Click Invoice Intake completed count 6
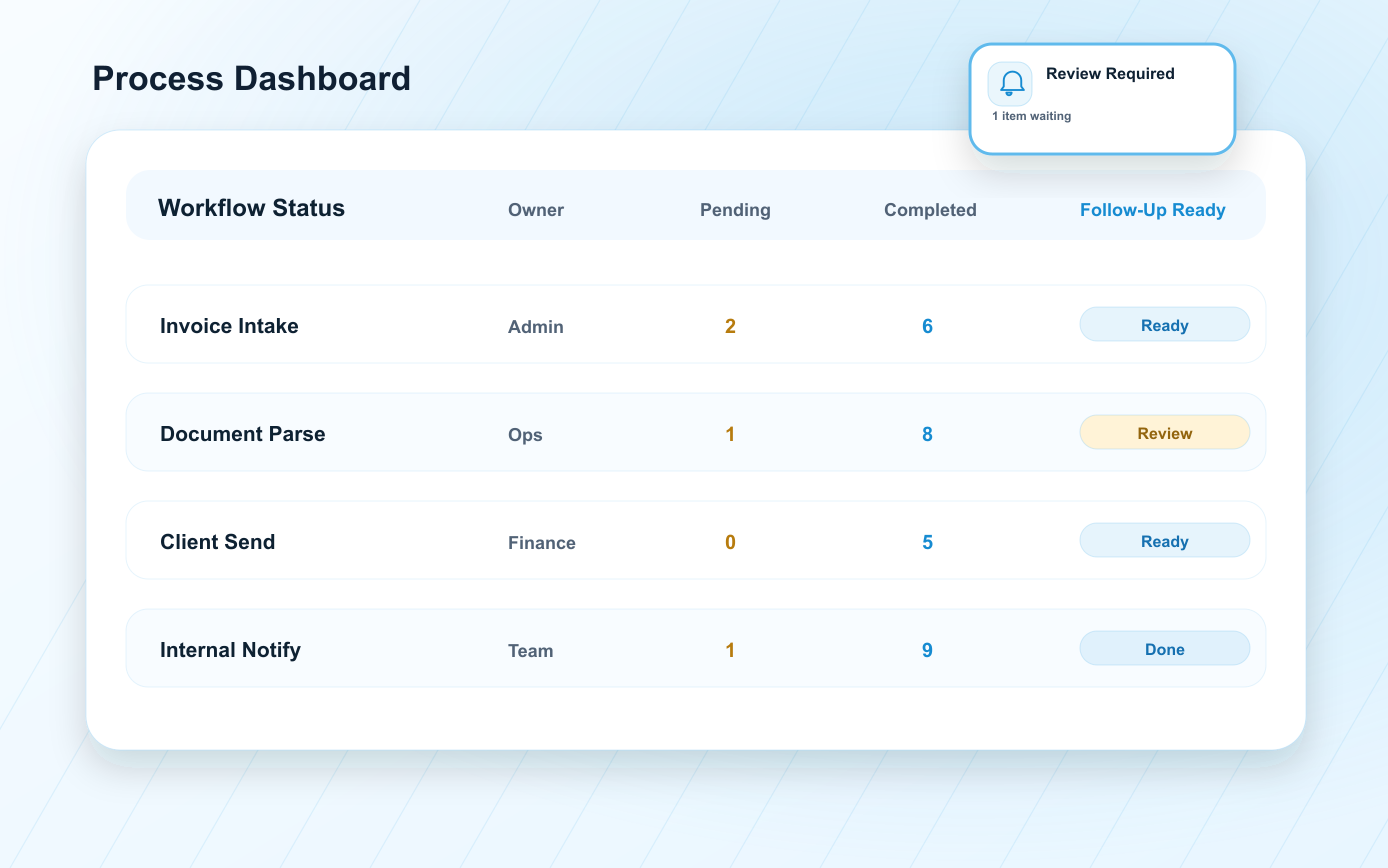The width and height of the screenshot is (1388, 868). (927, 326)
